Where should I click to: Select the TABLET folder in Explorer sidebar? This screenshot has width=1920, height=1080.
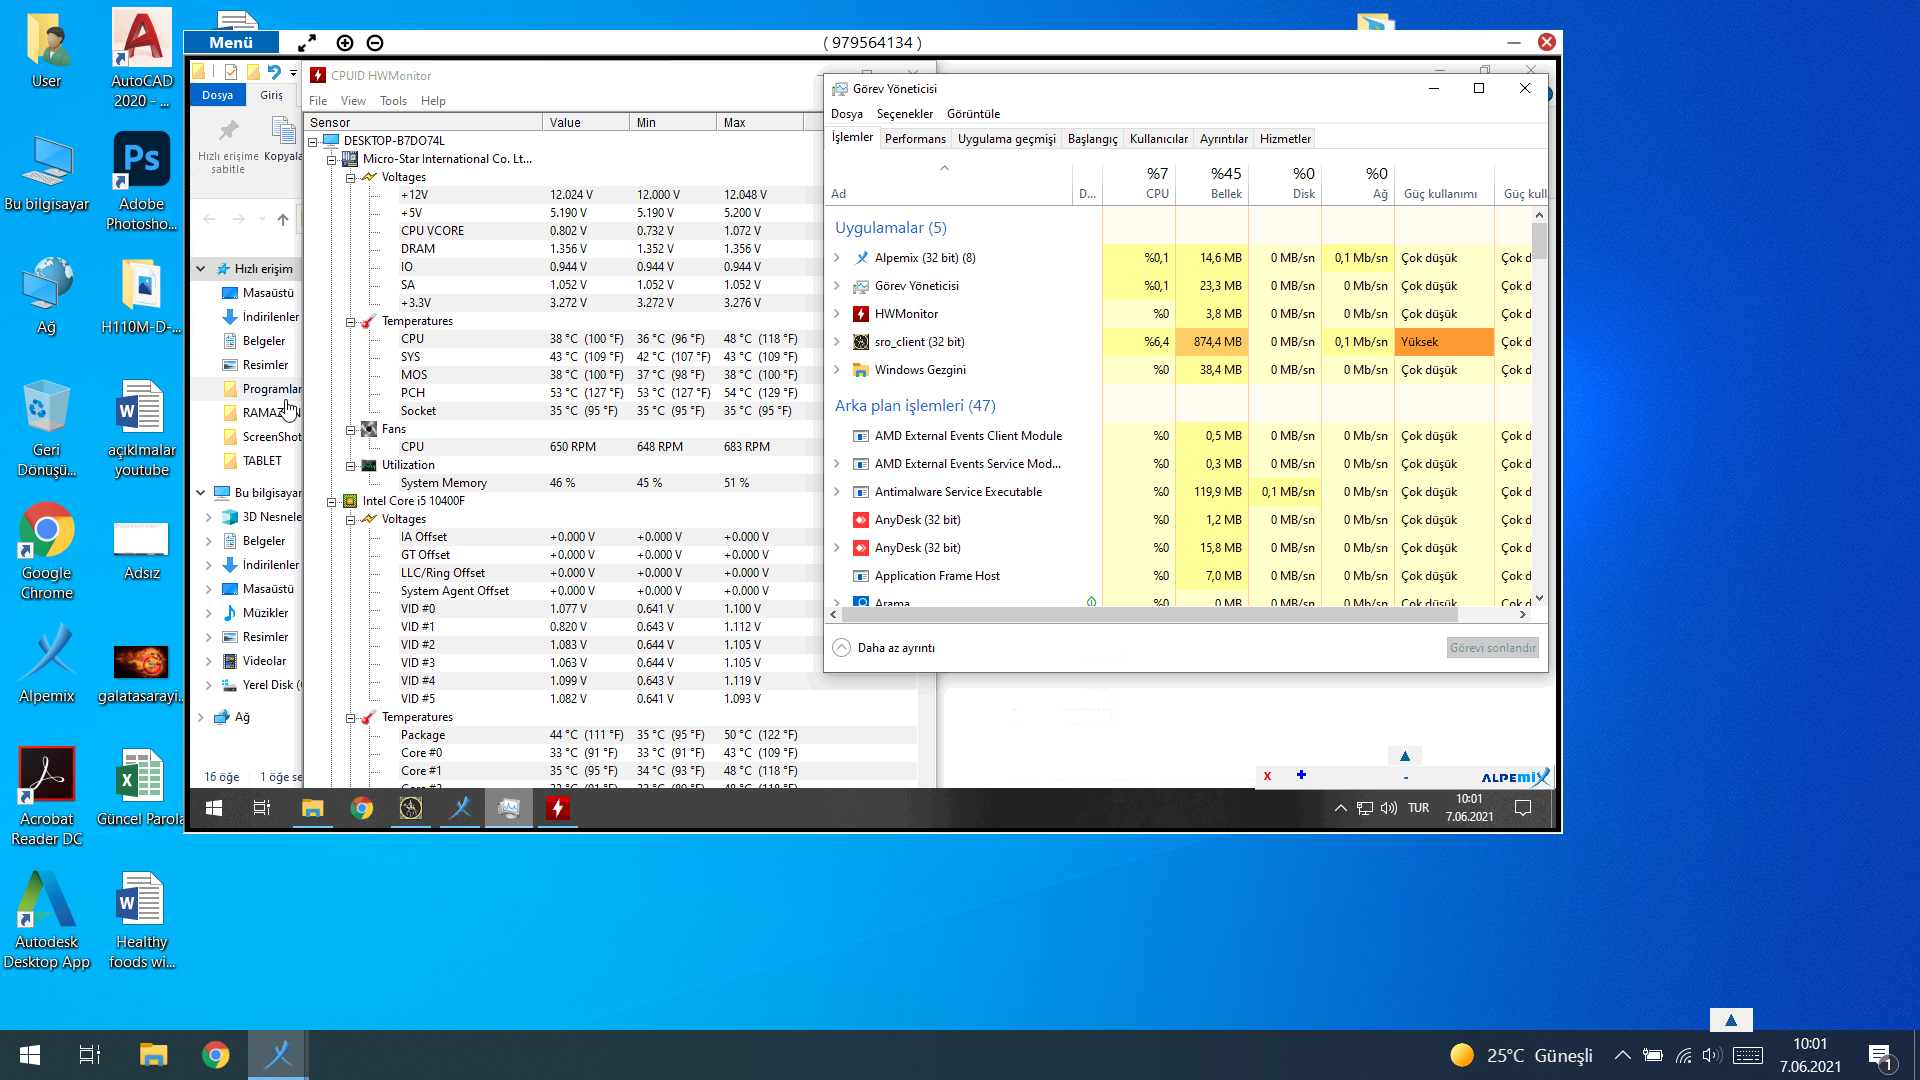[x=252, y=461]
